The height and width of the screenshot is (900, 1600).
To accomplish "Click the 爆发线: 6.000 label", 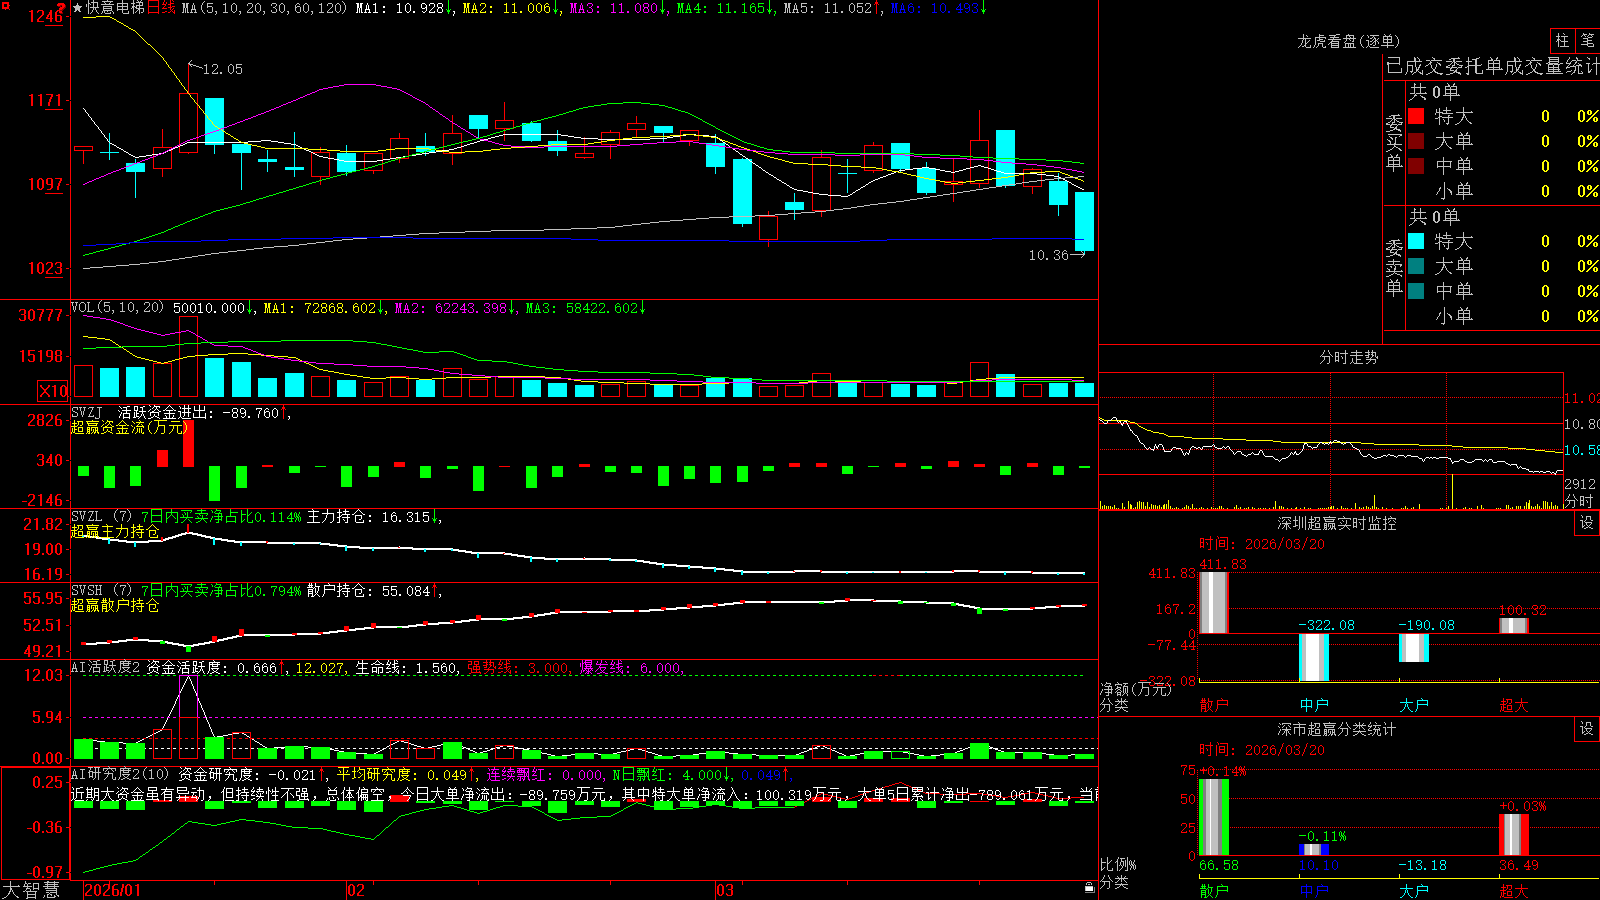I will point(631,668).
